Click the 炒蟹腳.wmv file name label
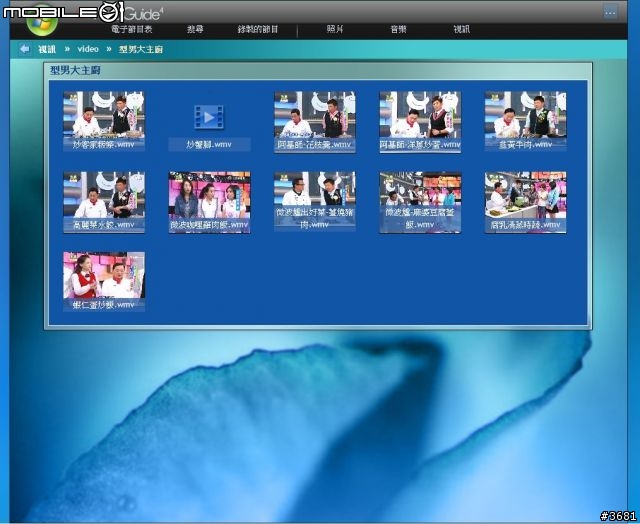640x524 pixels. [x=209, y=144]
